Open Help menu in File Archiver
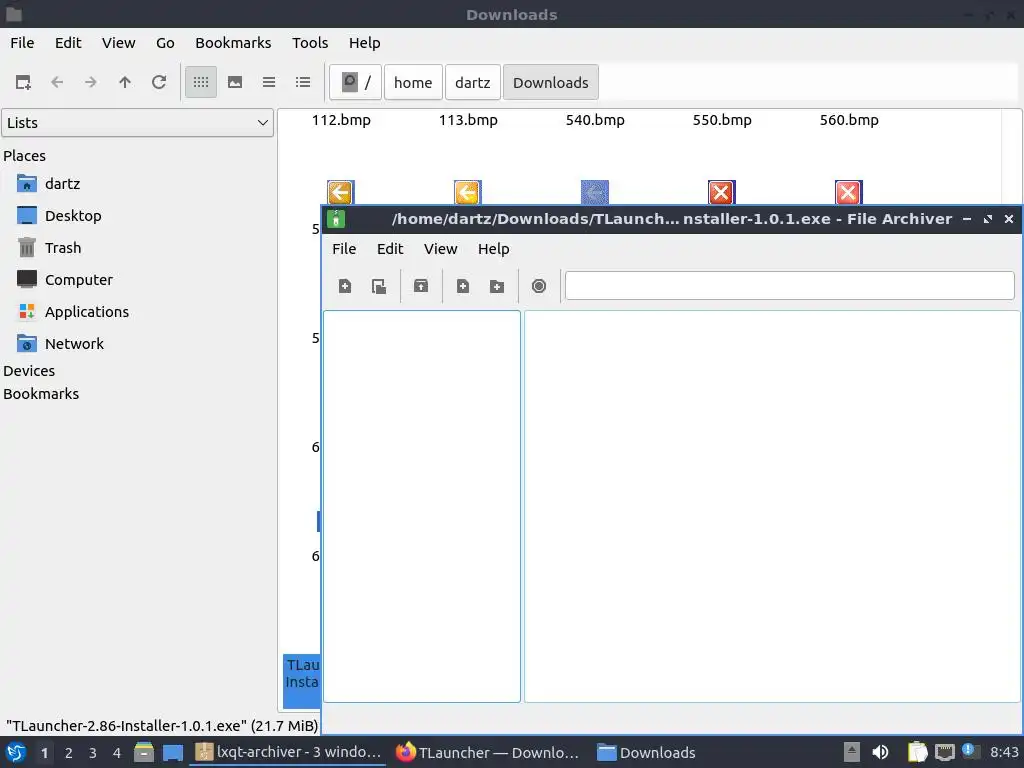Viewport: 1024px width, 768px height. [x=493, y=249]
